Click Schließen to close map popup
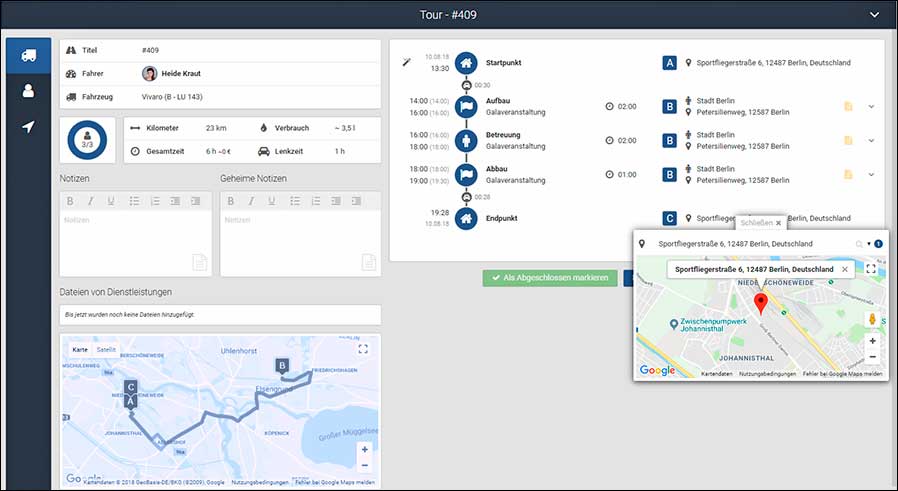The width and height of the screenshot is (898, 491). click(760, 223)
